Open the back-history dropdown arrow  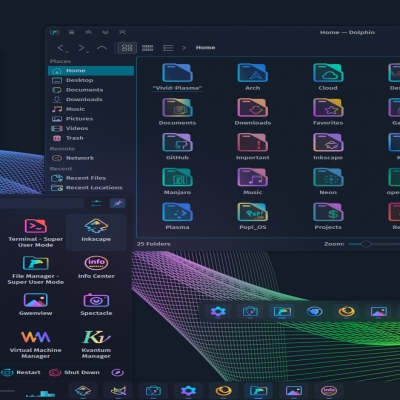(67, 52)
